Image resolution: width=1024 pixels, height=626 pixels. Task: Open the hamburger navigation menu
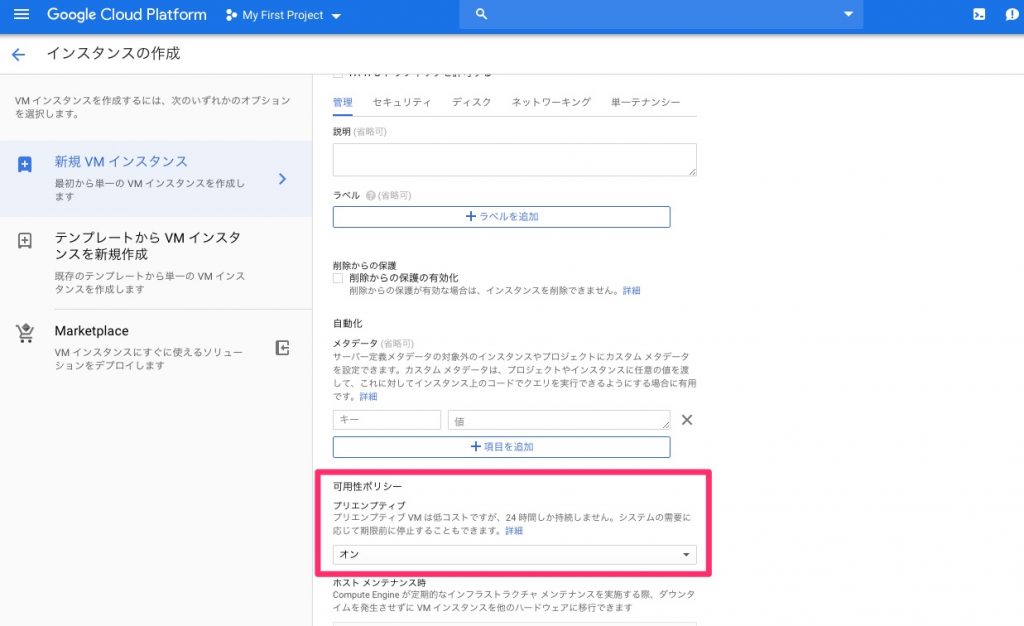[21, 15]
